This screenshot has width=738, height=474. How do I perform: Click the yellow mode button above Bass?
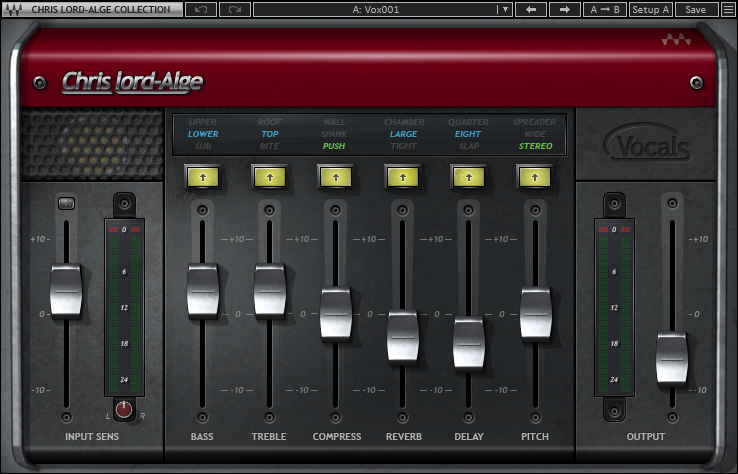coord(203,178)
